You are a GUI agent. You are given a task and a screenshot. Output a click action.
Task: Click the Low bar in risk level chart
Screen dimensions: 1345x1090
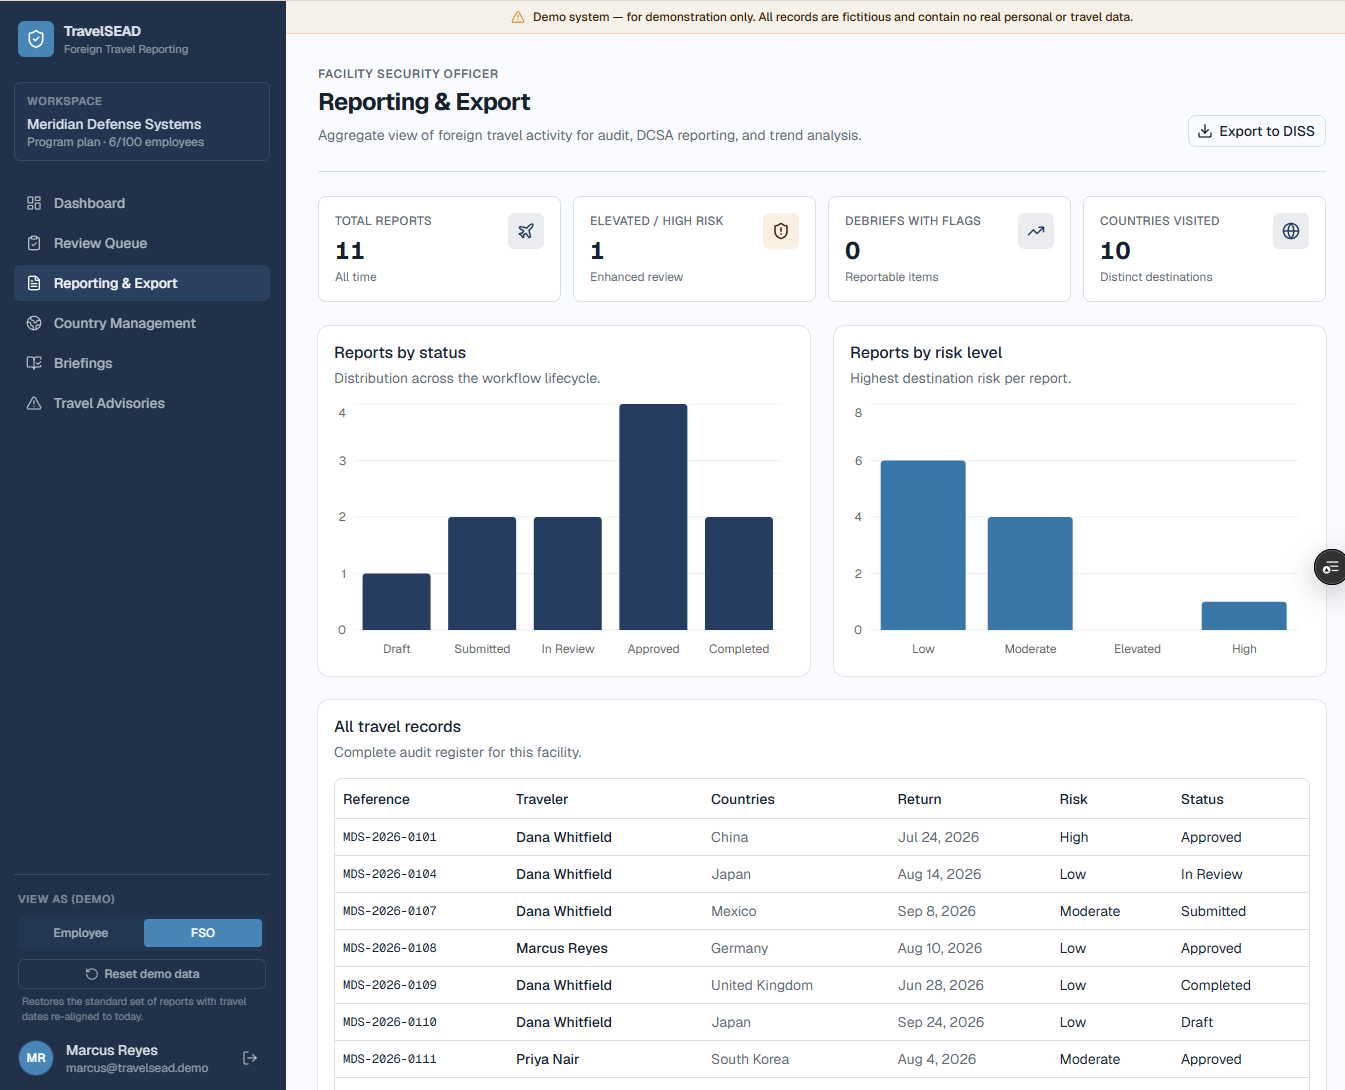click(923, 545)
